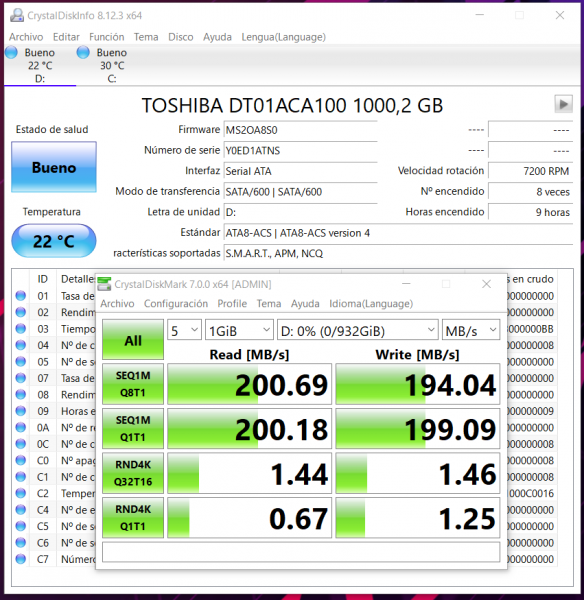Screen dimensions: 584x600
Task: Click status orb for attribute 0A
Action: click(21, 427)
